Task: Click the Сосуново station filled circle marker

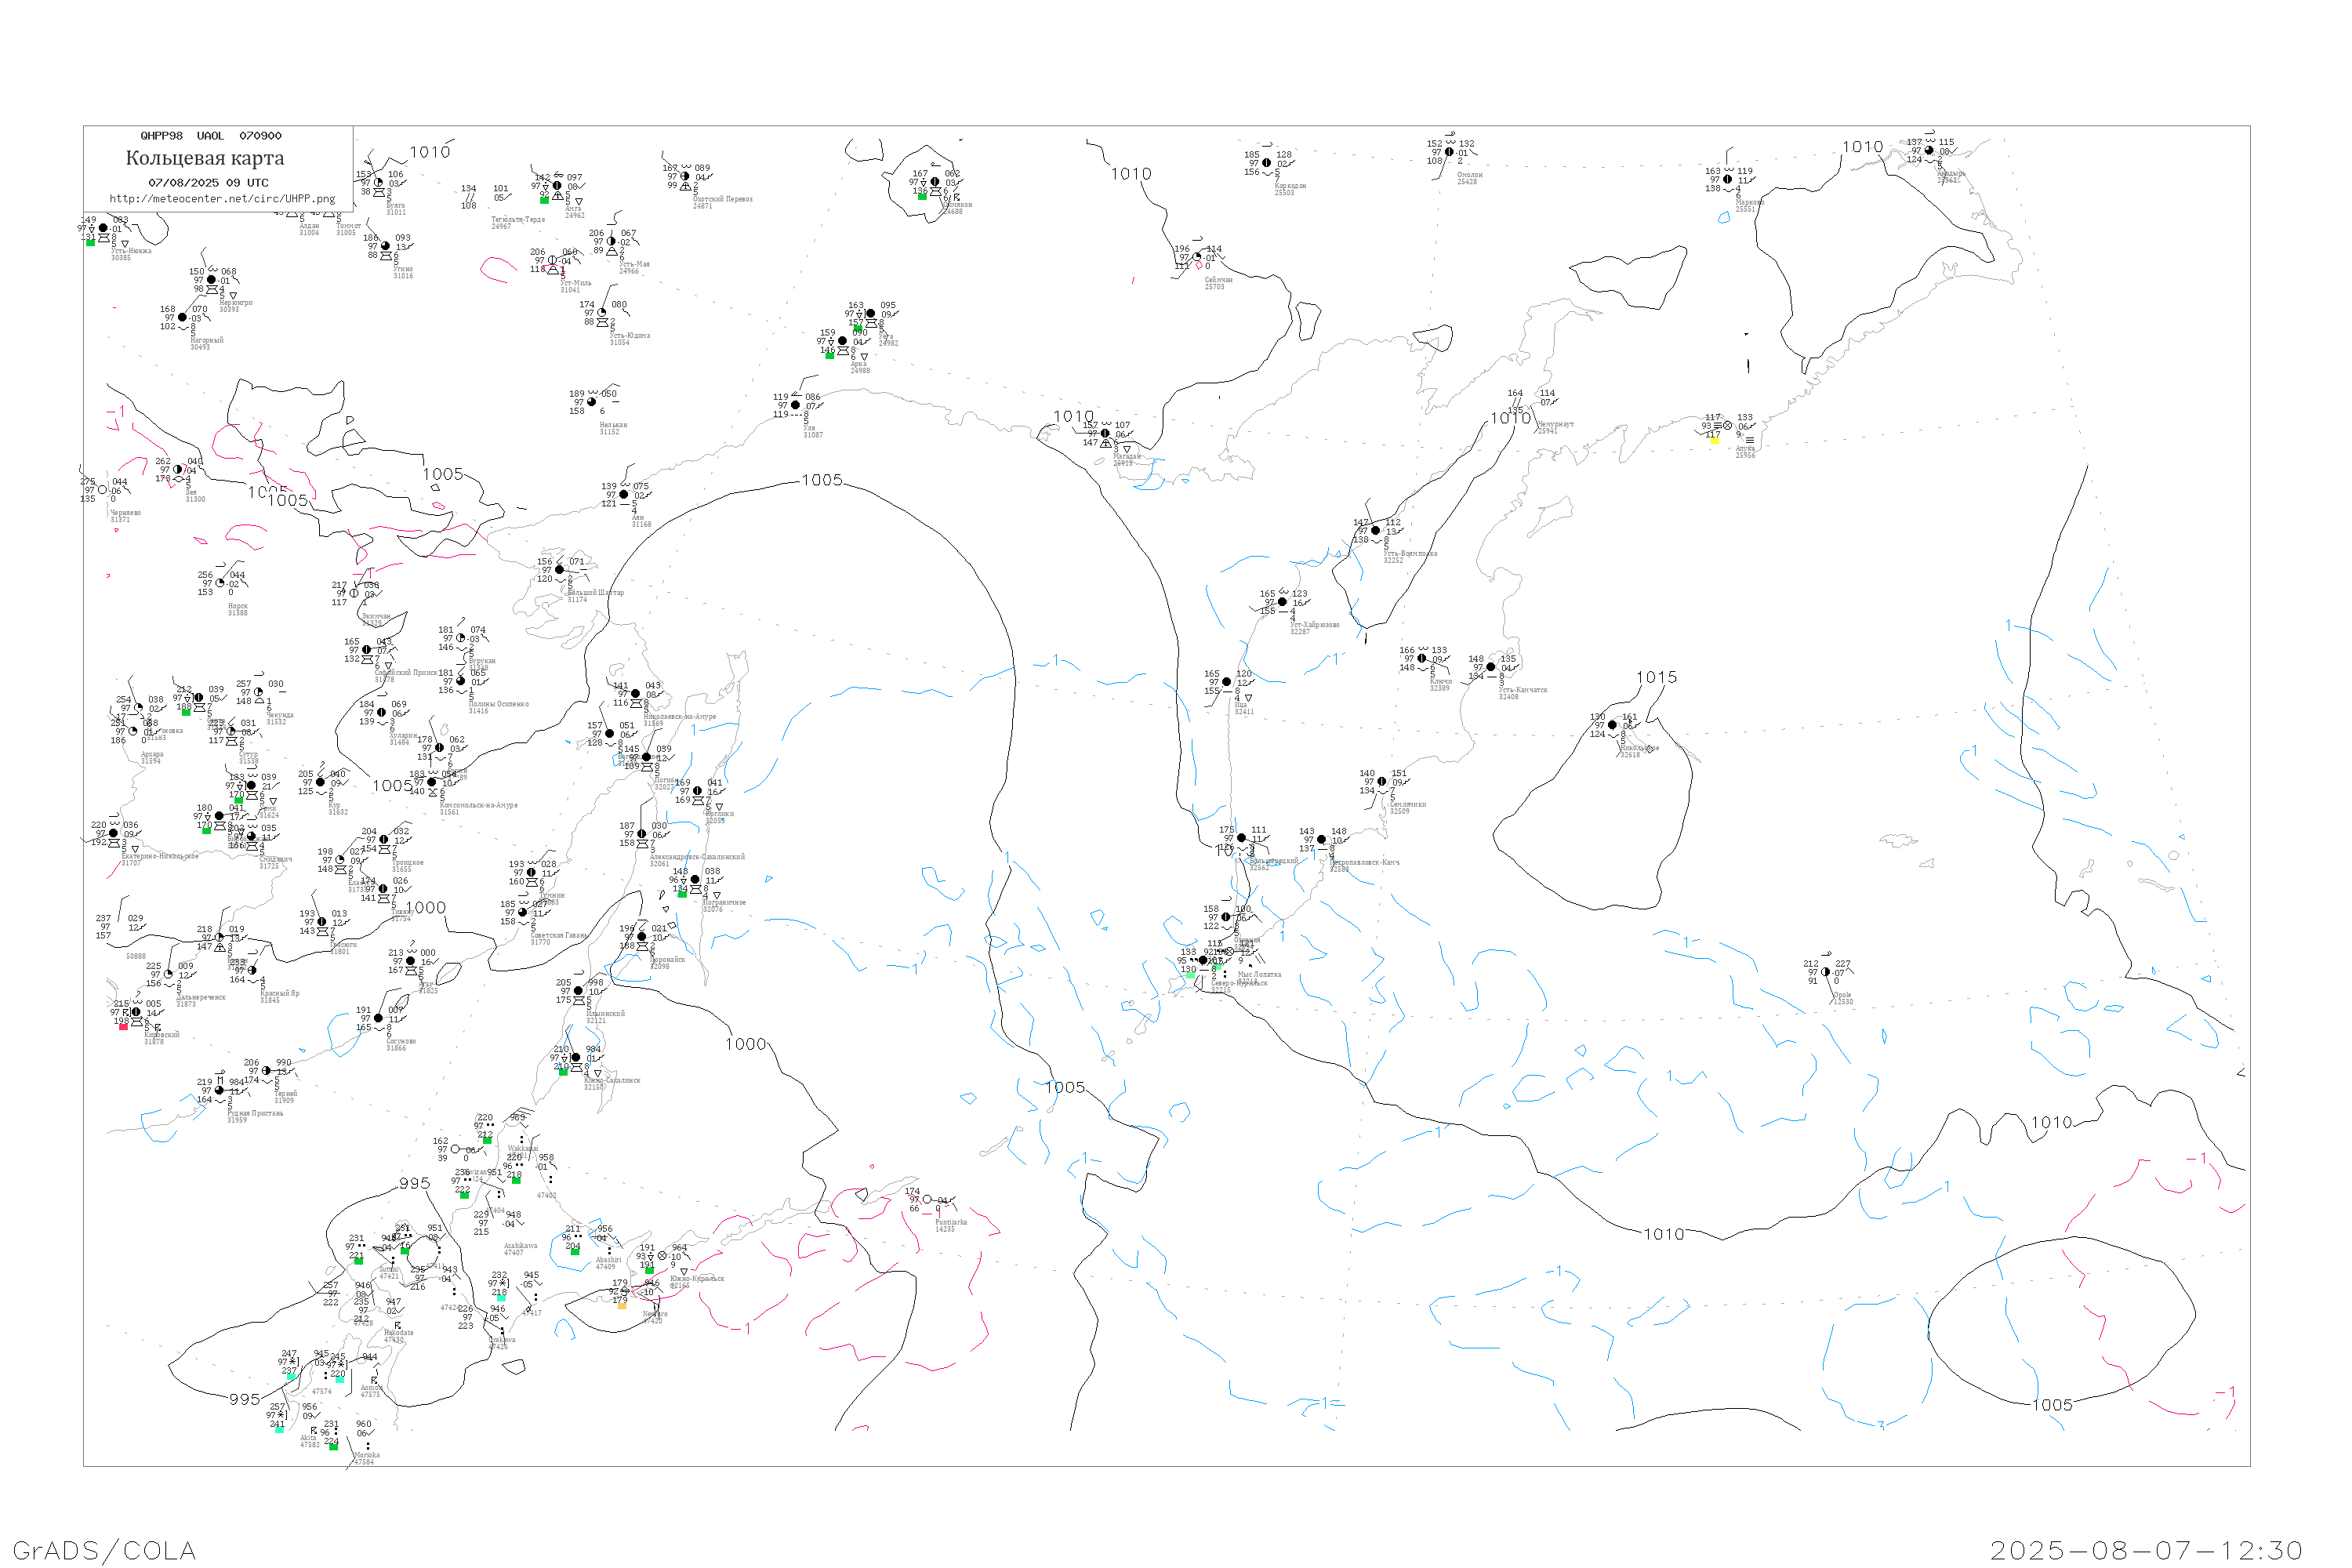Action: coord(378,1018)
